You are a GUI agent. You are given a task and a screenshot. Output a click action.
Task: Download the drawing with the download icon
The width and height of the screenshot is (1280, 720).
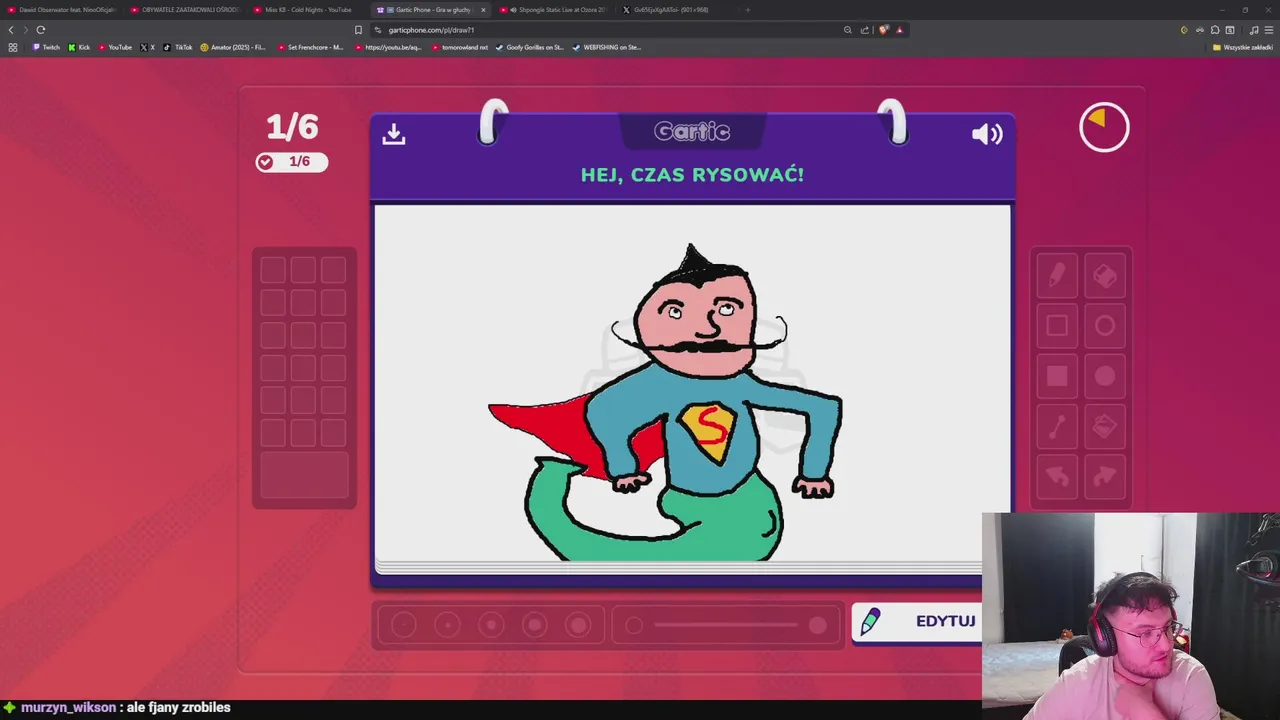click(x=393, y=133)
